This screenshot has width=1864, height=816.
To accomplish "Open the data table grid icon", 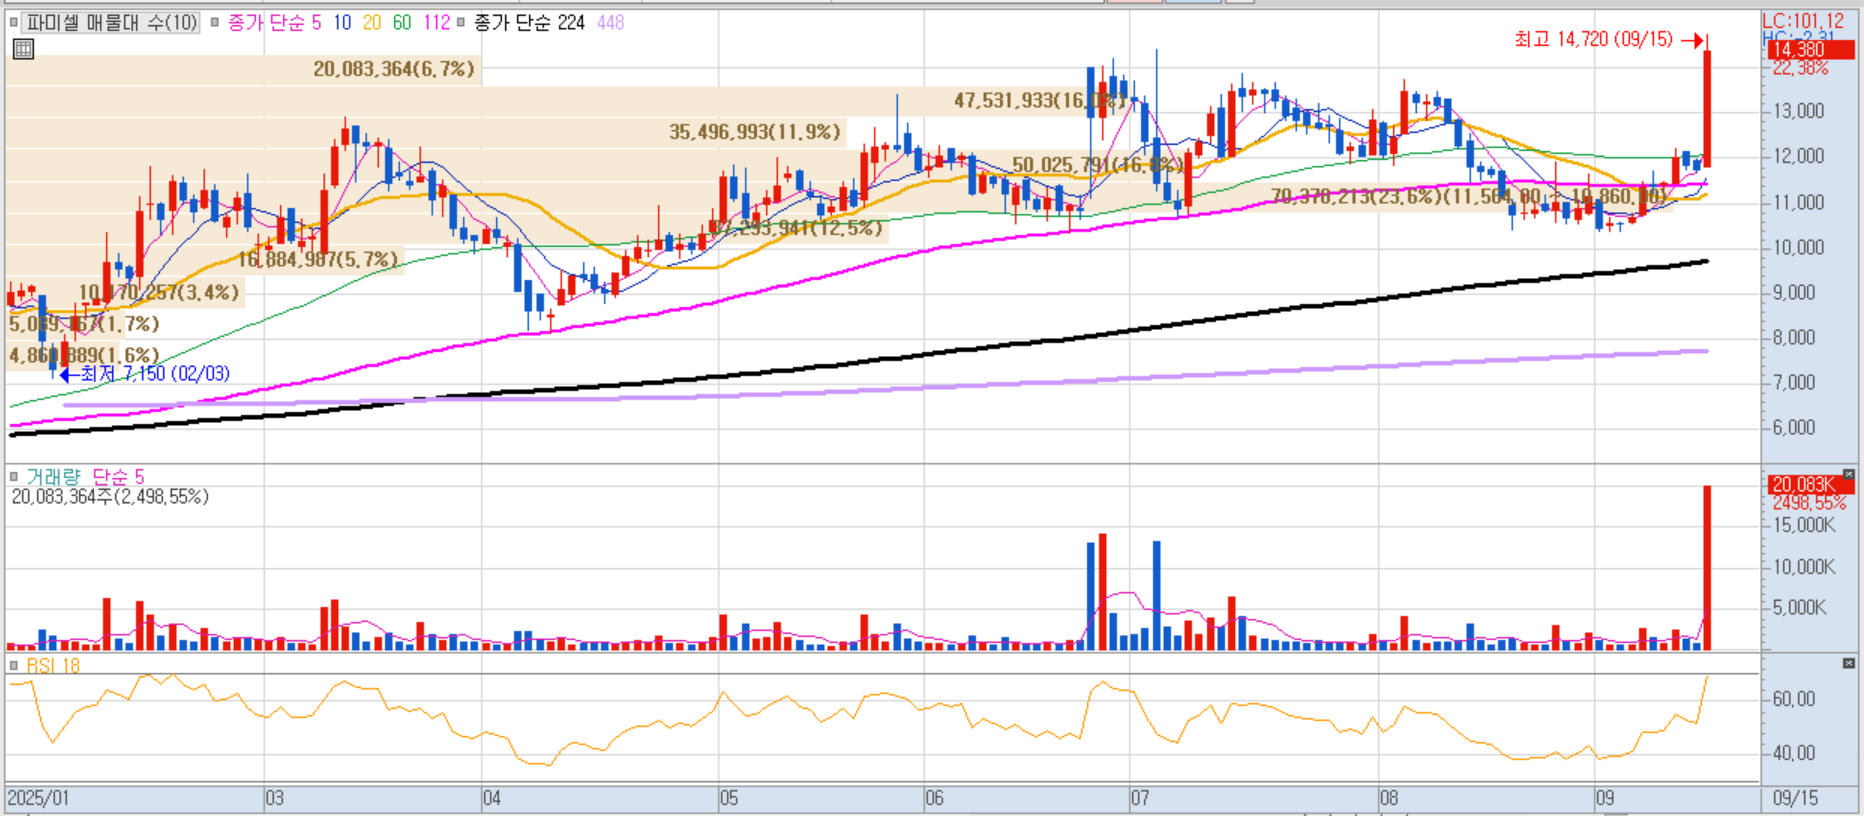I will coord(23,49).
